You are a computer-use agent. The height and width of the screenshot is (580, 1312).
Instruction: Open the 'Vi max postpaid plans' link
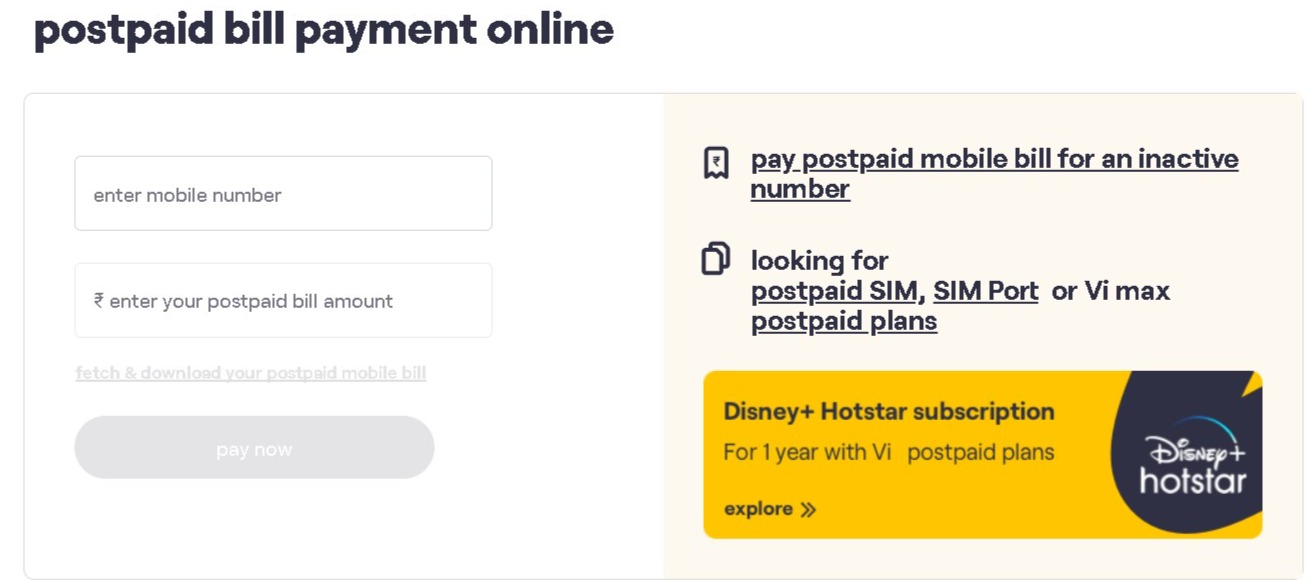pyautogui.click(x=843, y=321)
